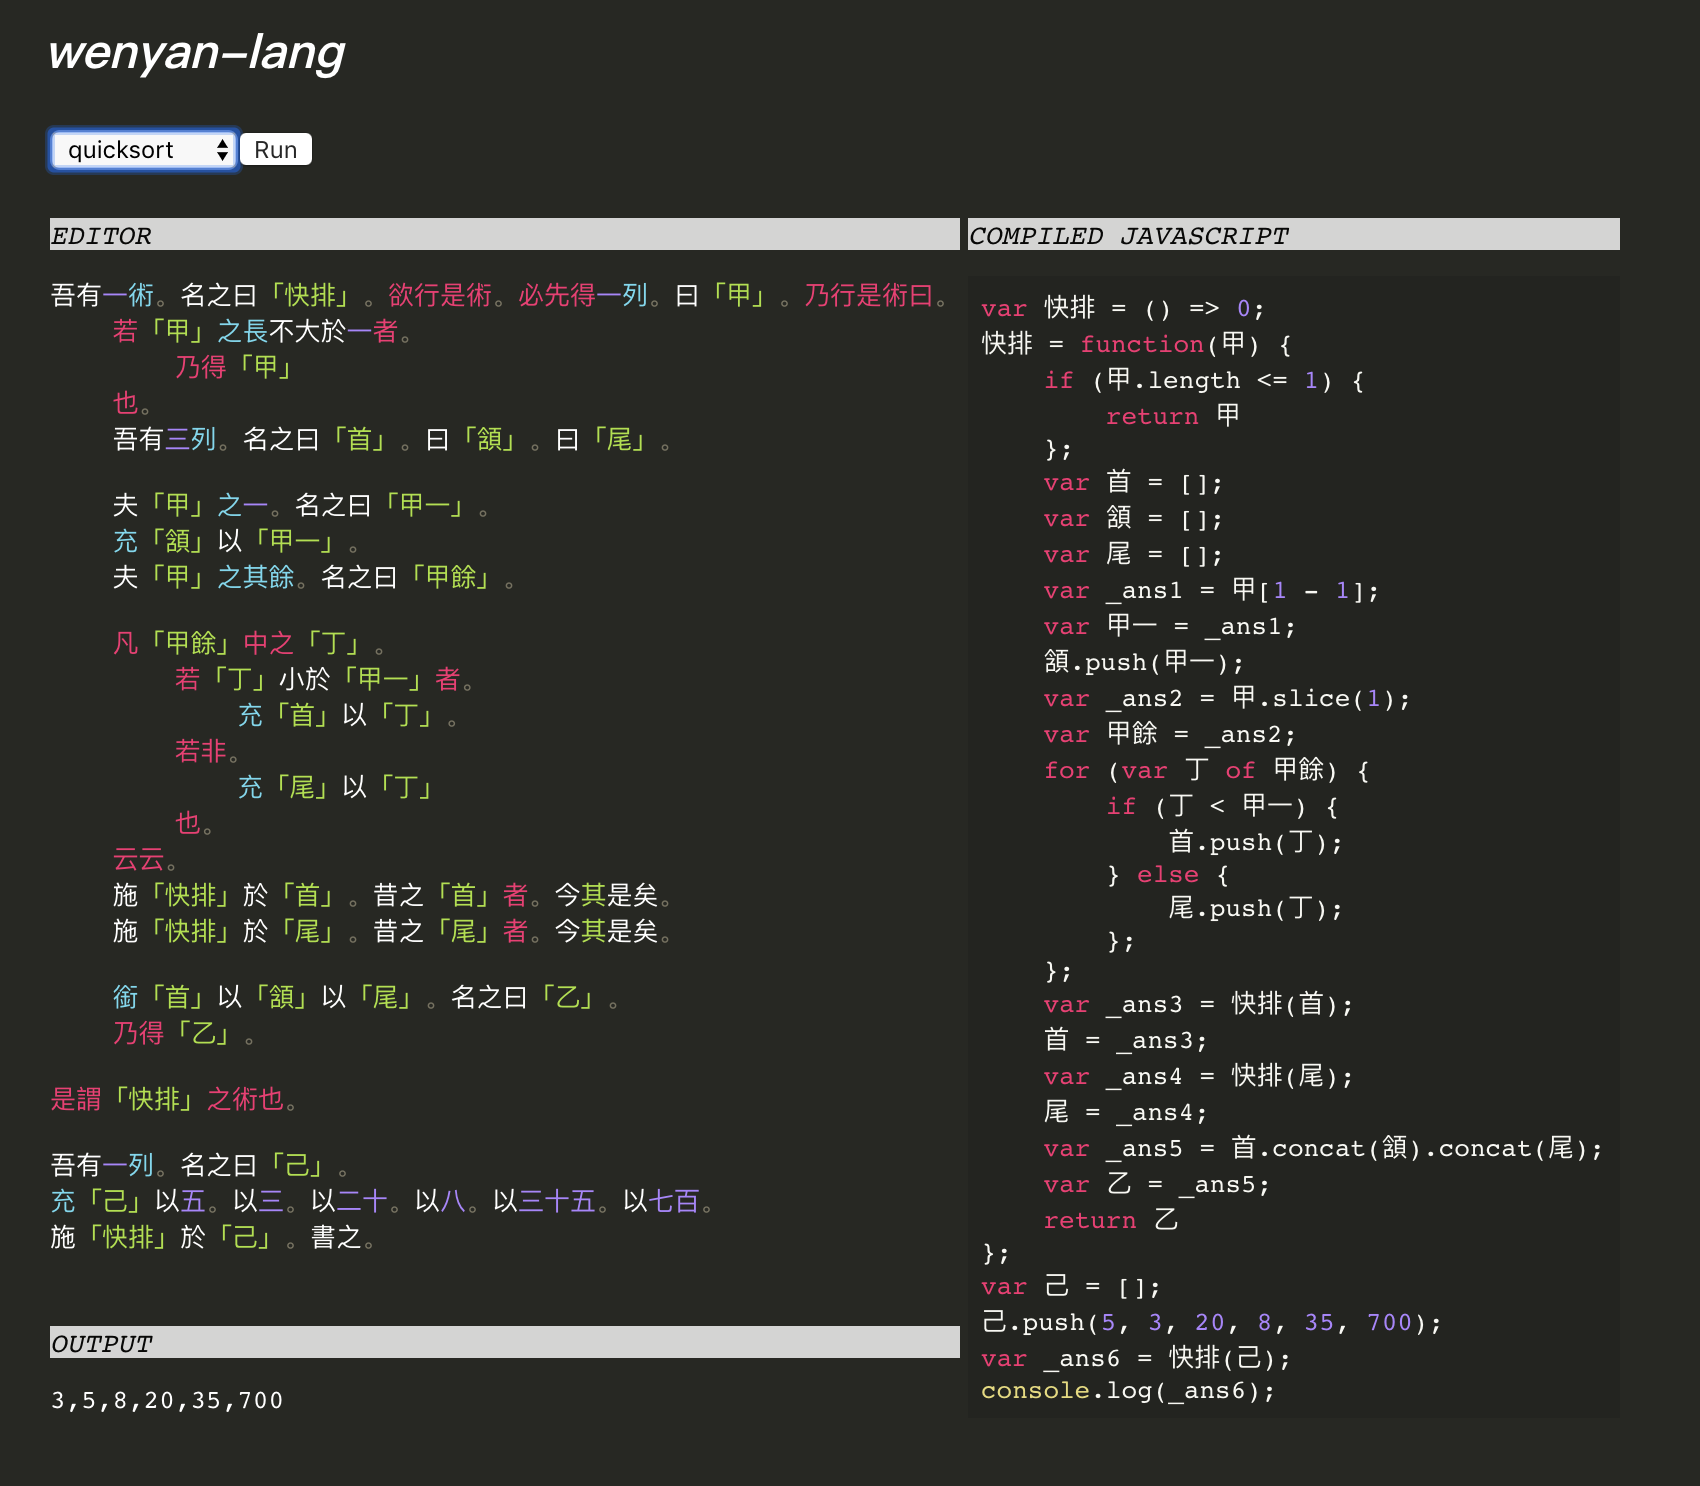Click compiled line for (var 丁 of 甲餘)
The height and width of the screenshot is (1486, 1700).
click(x=1206, y=770)
